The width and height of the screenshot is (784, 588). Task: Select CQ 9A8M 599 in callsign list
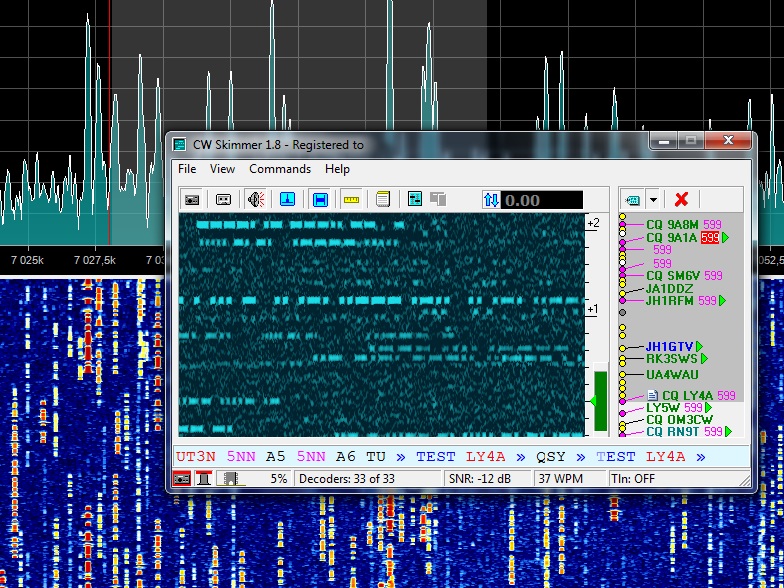click(x=684, y=224)
